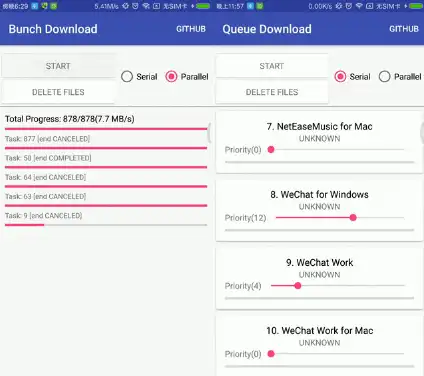Open GITHUB link in Queue Download

click(x=404, y=29)
